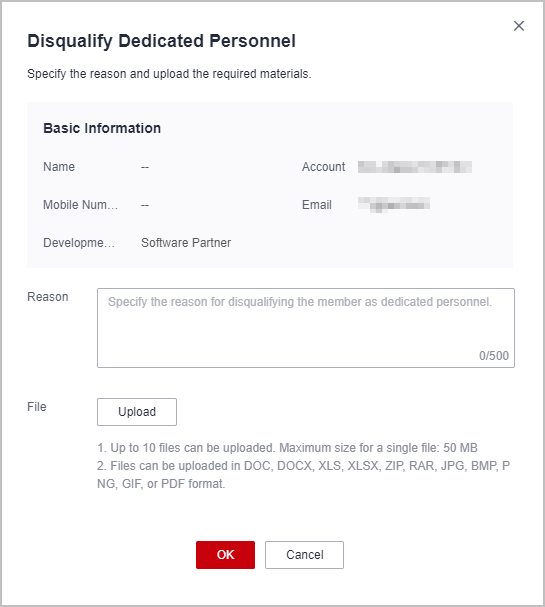Confirm with the red OK button

pyautogui.click(x=225, y=555)
